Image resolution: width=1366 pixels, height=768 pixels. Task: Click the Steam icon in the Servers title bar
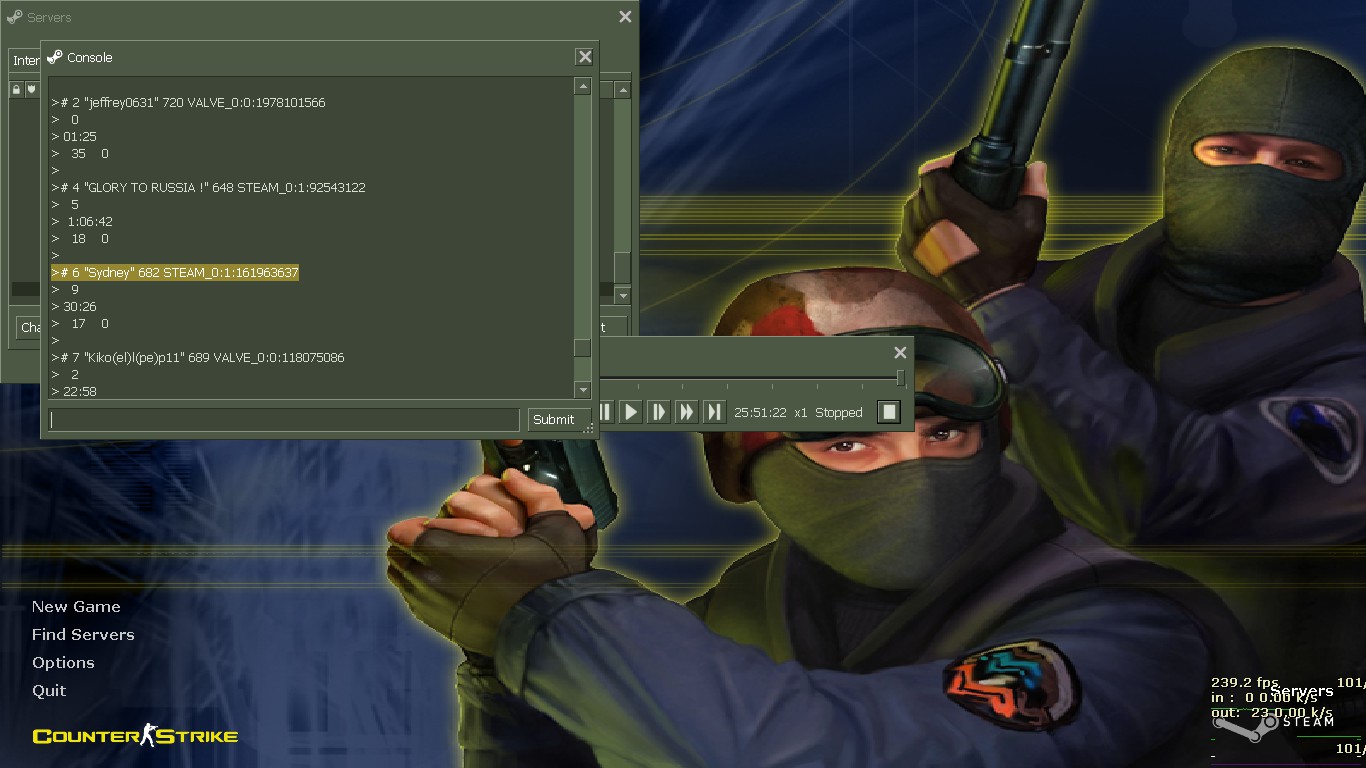[15, 17]
